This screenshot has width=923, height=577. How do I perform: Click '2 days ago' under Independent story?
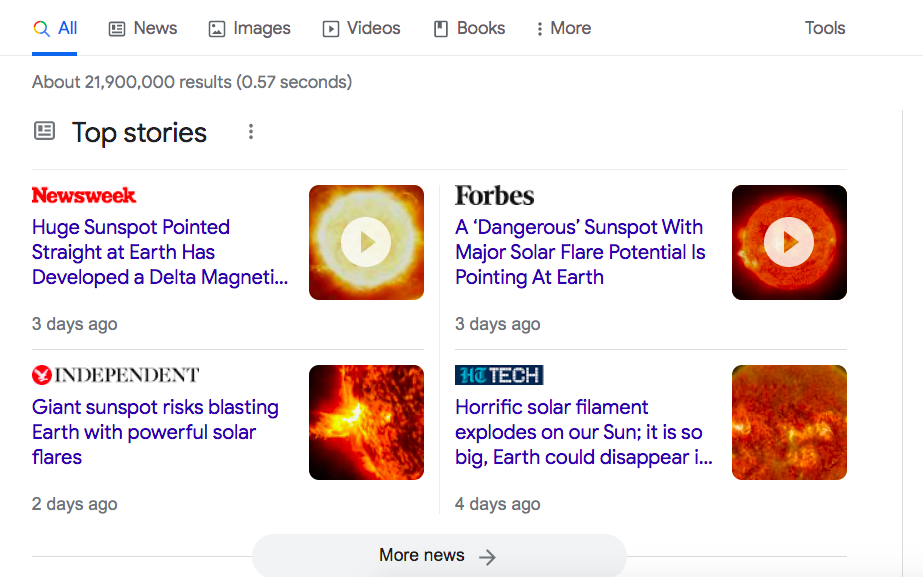tap(75, 504)
